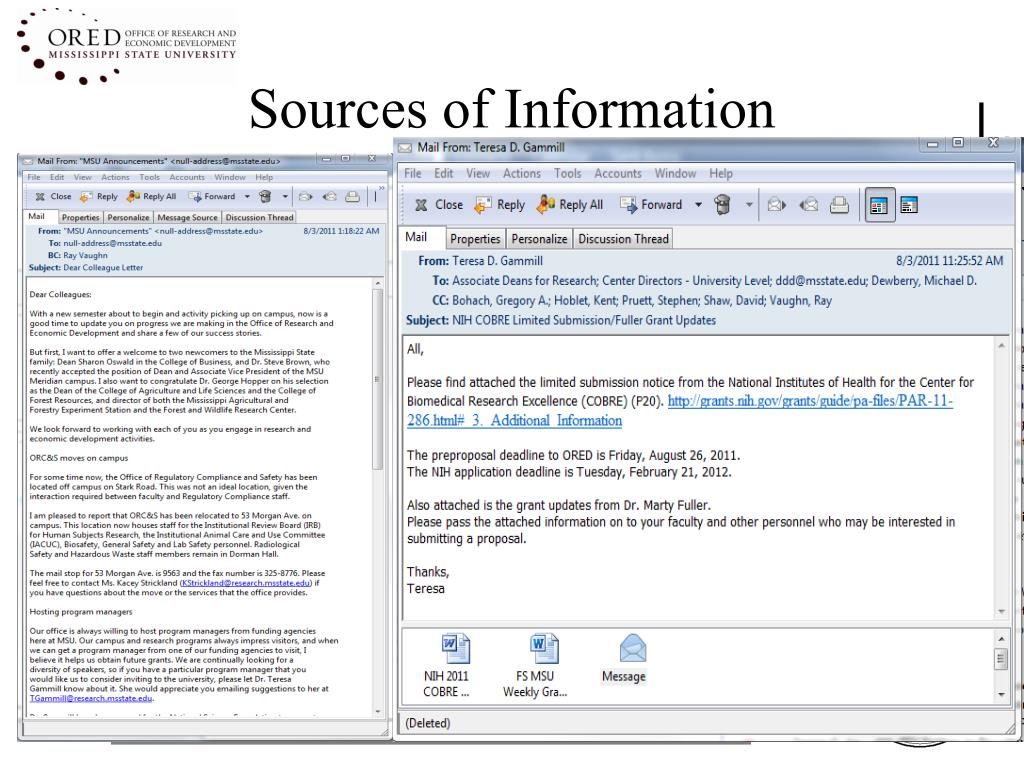Open dropdown arrow next to trash in Gammill window
Viewport: 1024px width, 768px height.
pyautogui.click(x=749, y=205)
